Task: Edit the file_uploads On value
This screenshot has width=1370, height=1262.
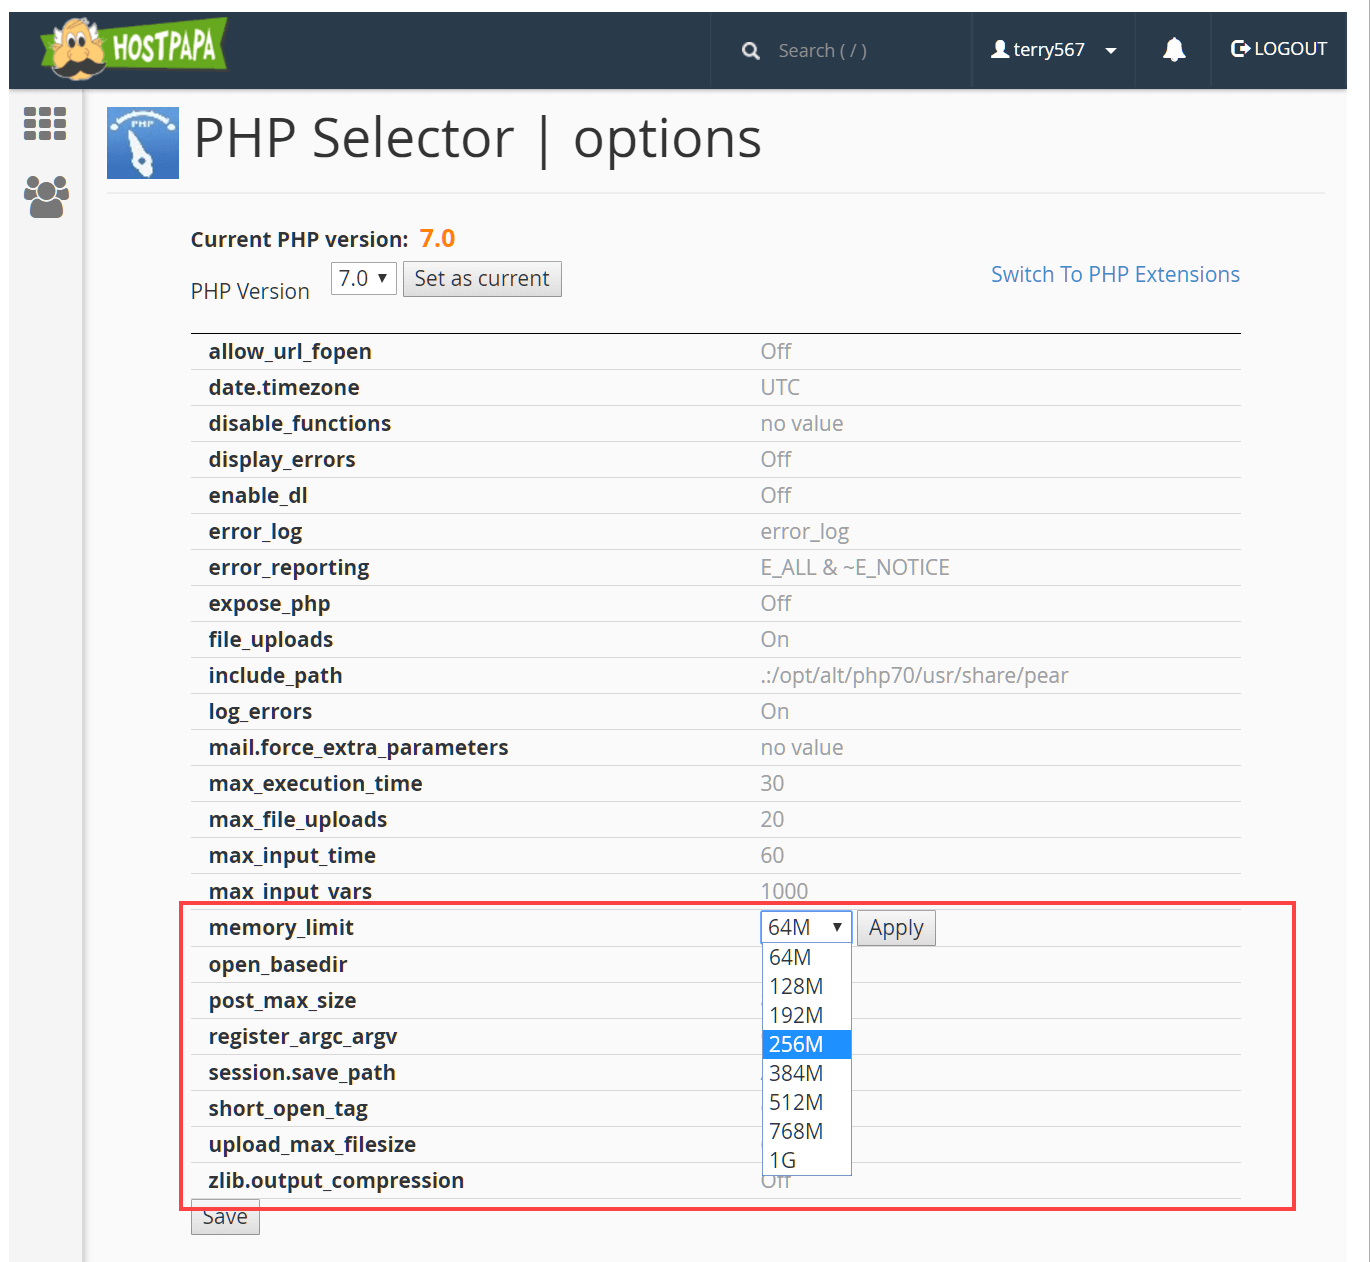Action: (x=775, y=639)
